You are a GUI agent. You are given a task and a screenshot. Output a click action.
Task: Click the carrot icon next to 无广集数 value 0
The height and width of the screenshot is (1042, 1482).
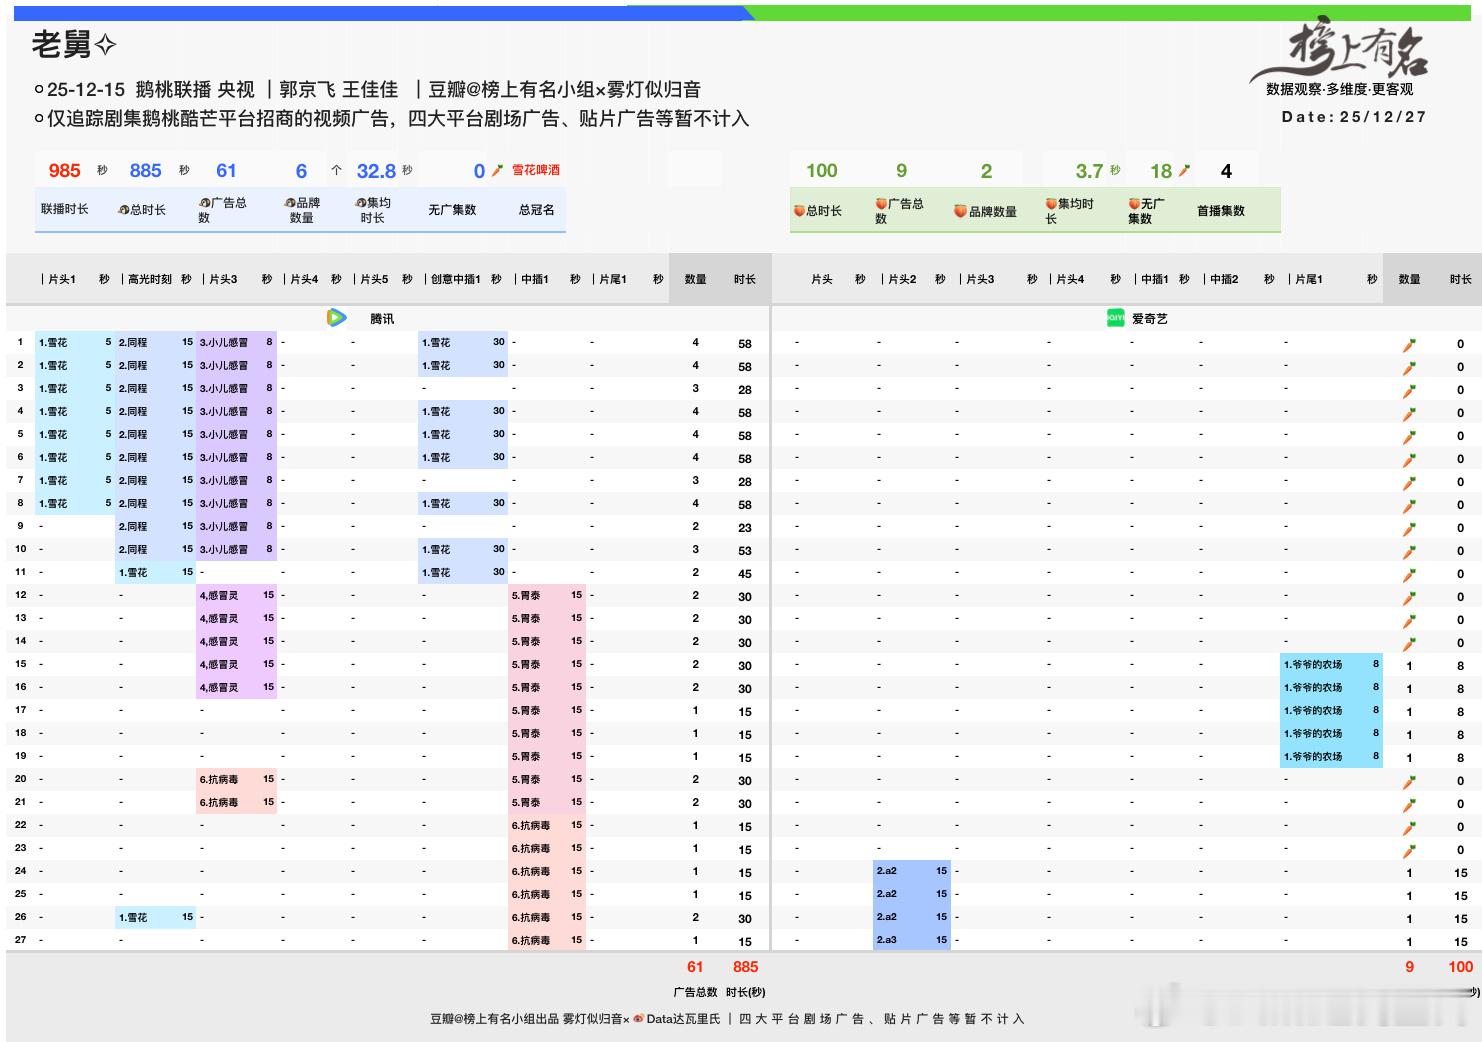pyautogui.click(x=495, y=170)
